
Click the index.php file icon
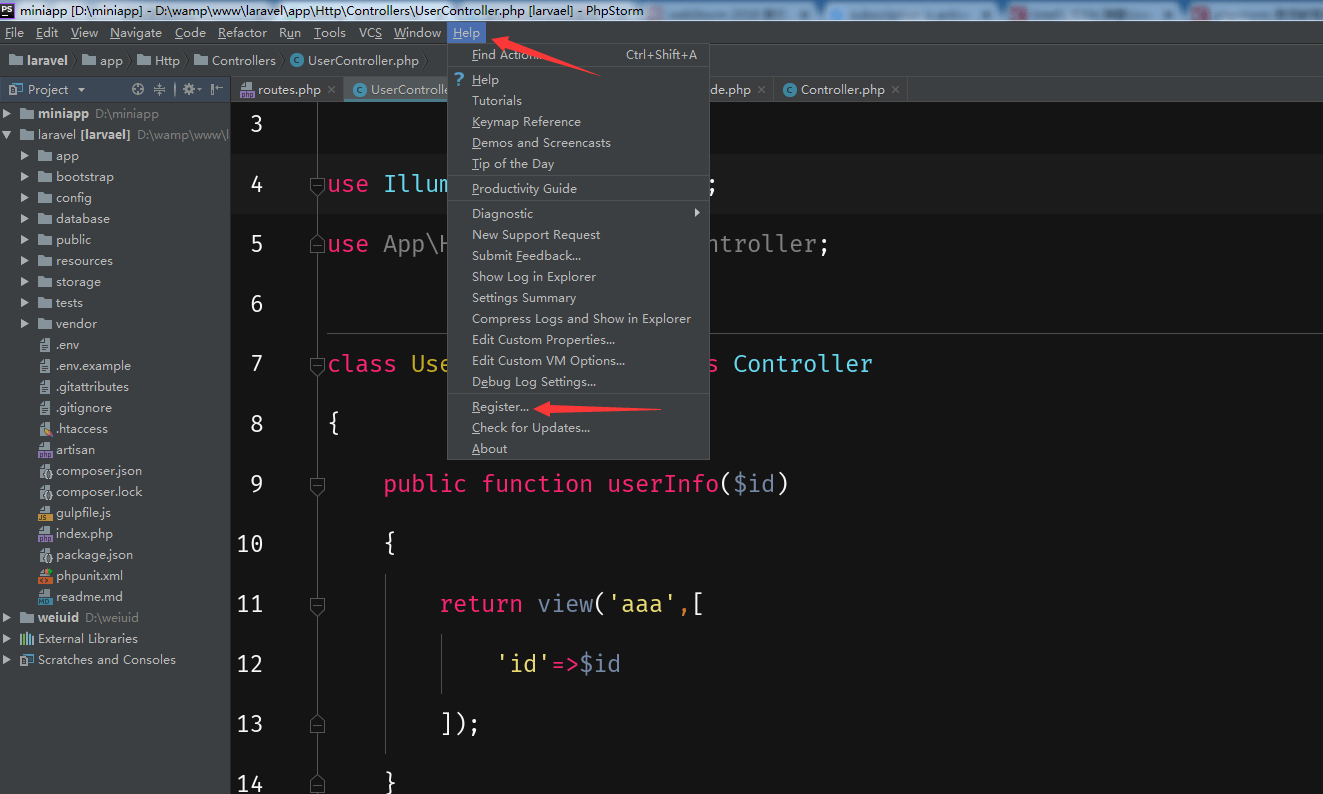46,534
